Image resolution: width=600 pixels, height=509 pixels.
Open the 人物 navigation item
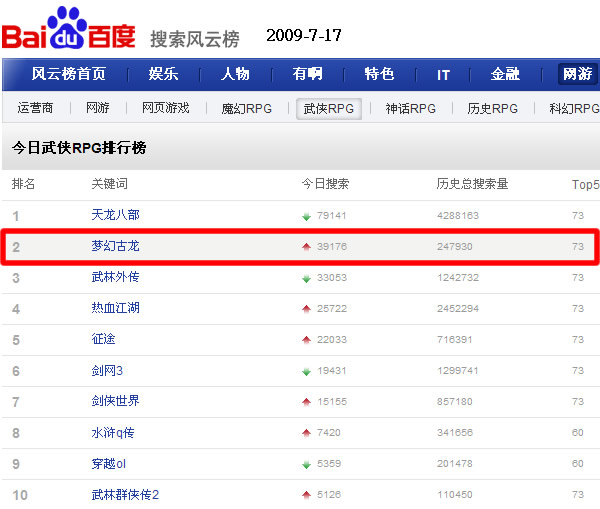click(x=235, y=74)
